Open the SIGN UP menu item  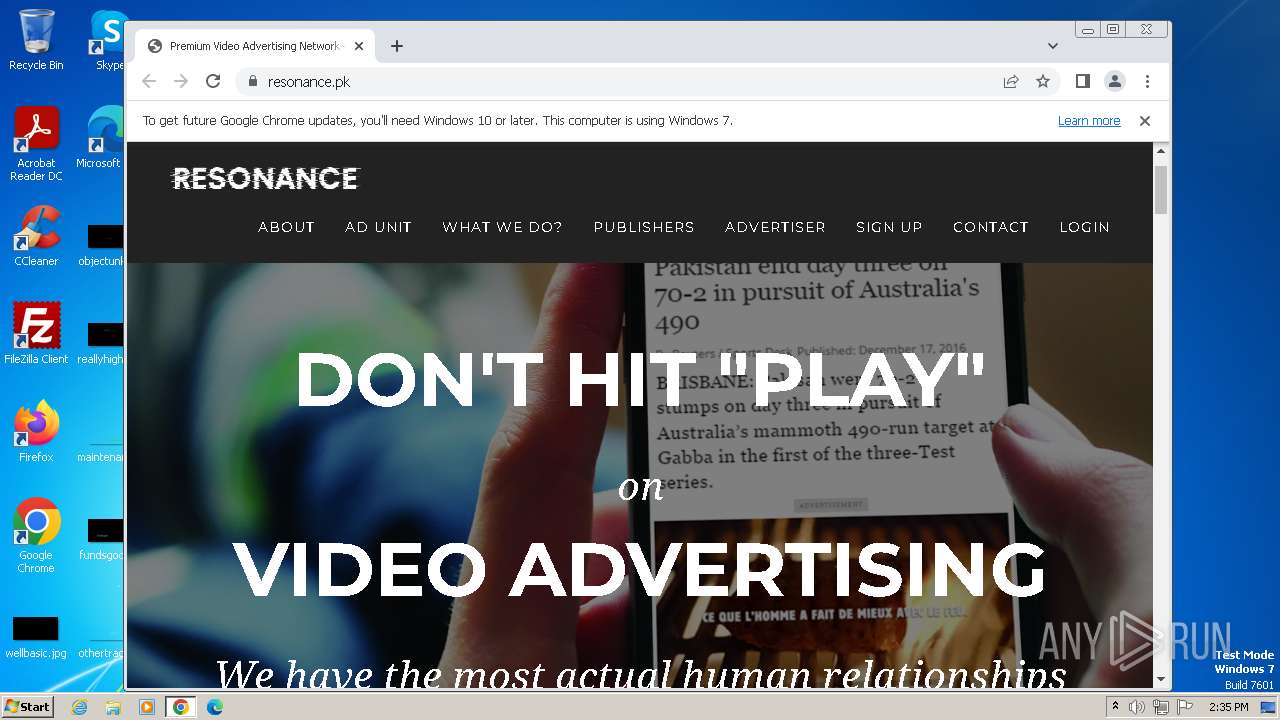click(889, 227)
